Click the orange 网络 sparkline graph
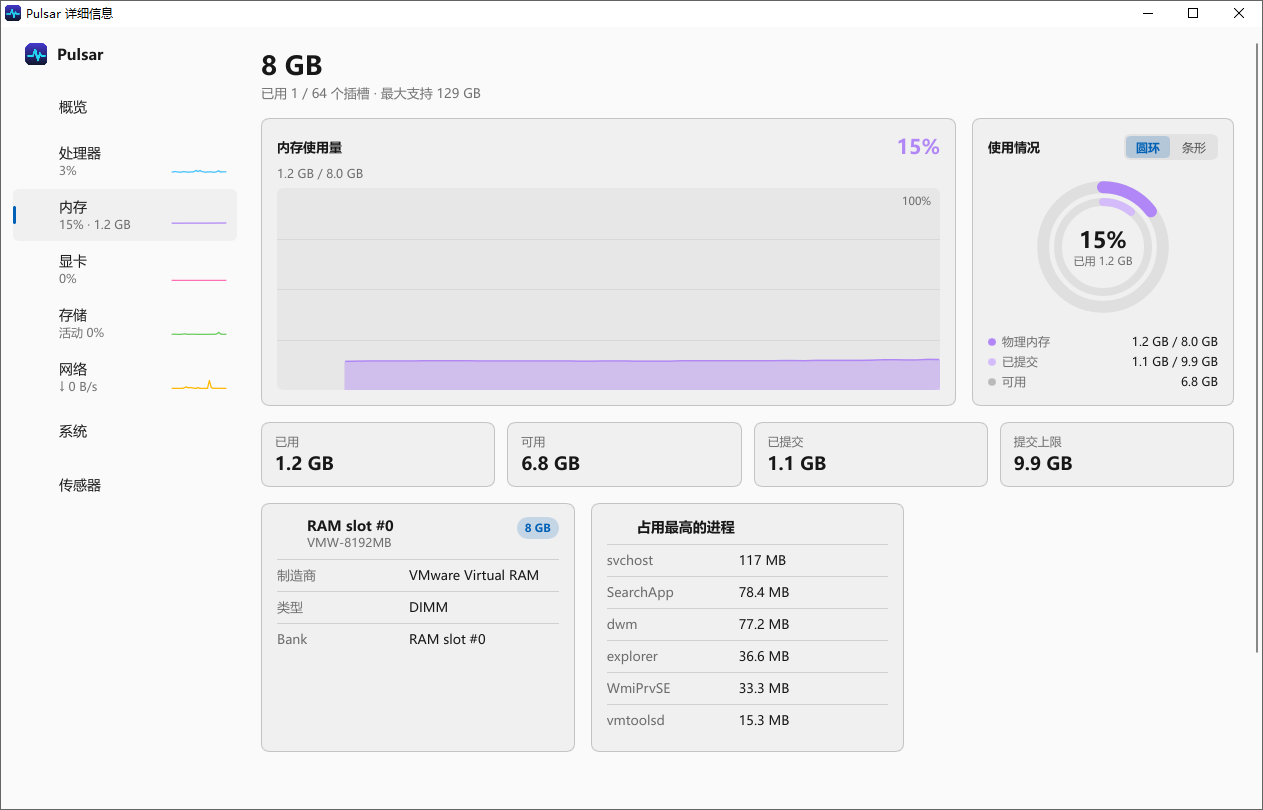 point(199,385)
